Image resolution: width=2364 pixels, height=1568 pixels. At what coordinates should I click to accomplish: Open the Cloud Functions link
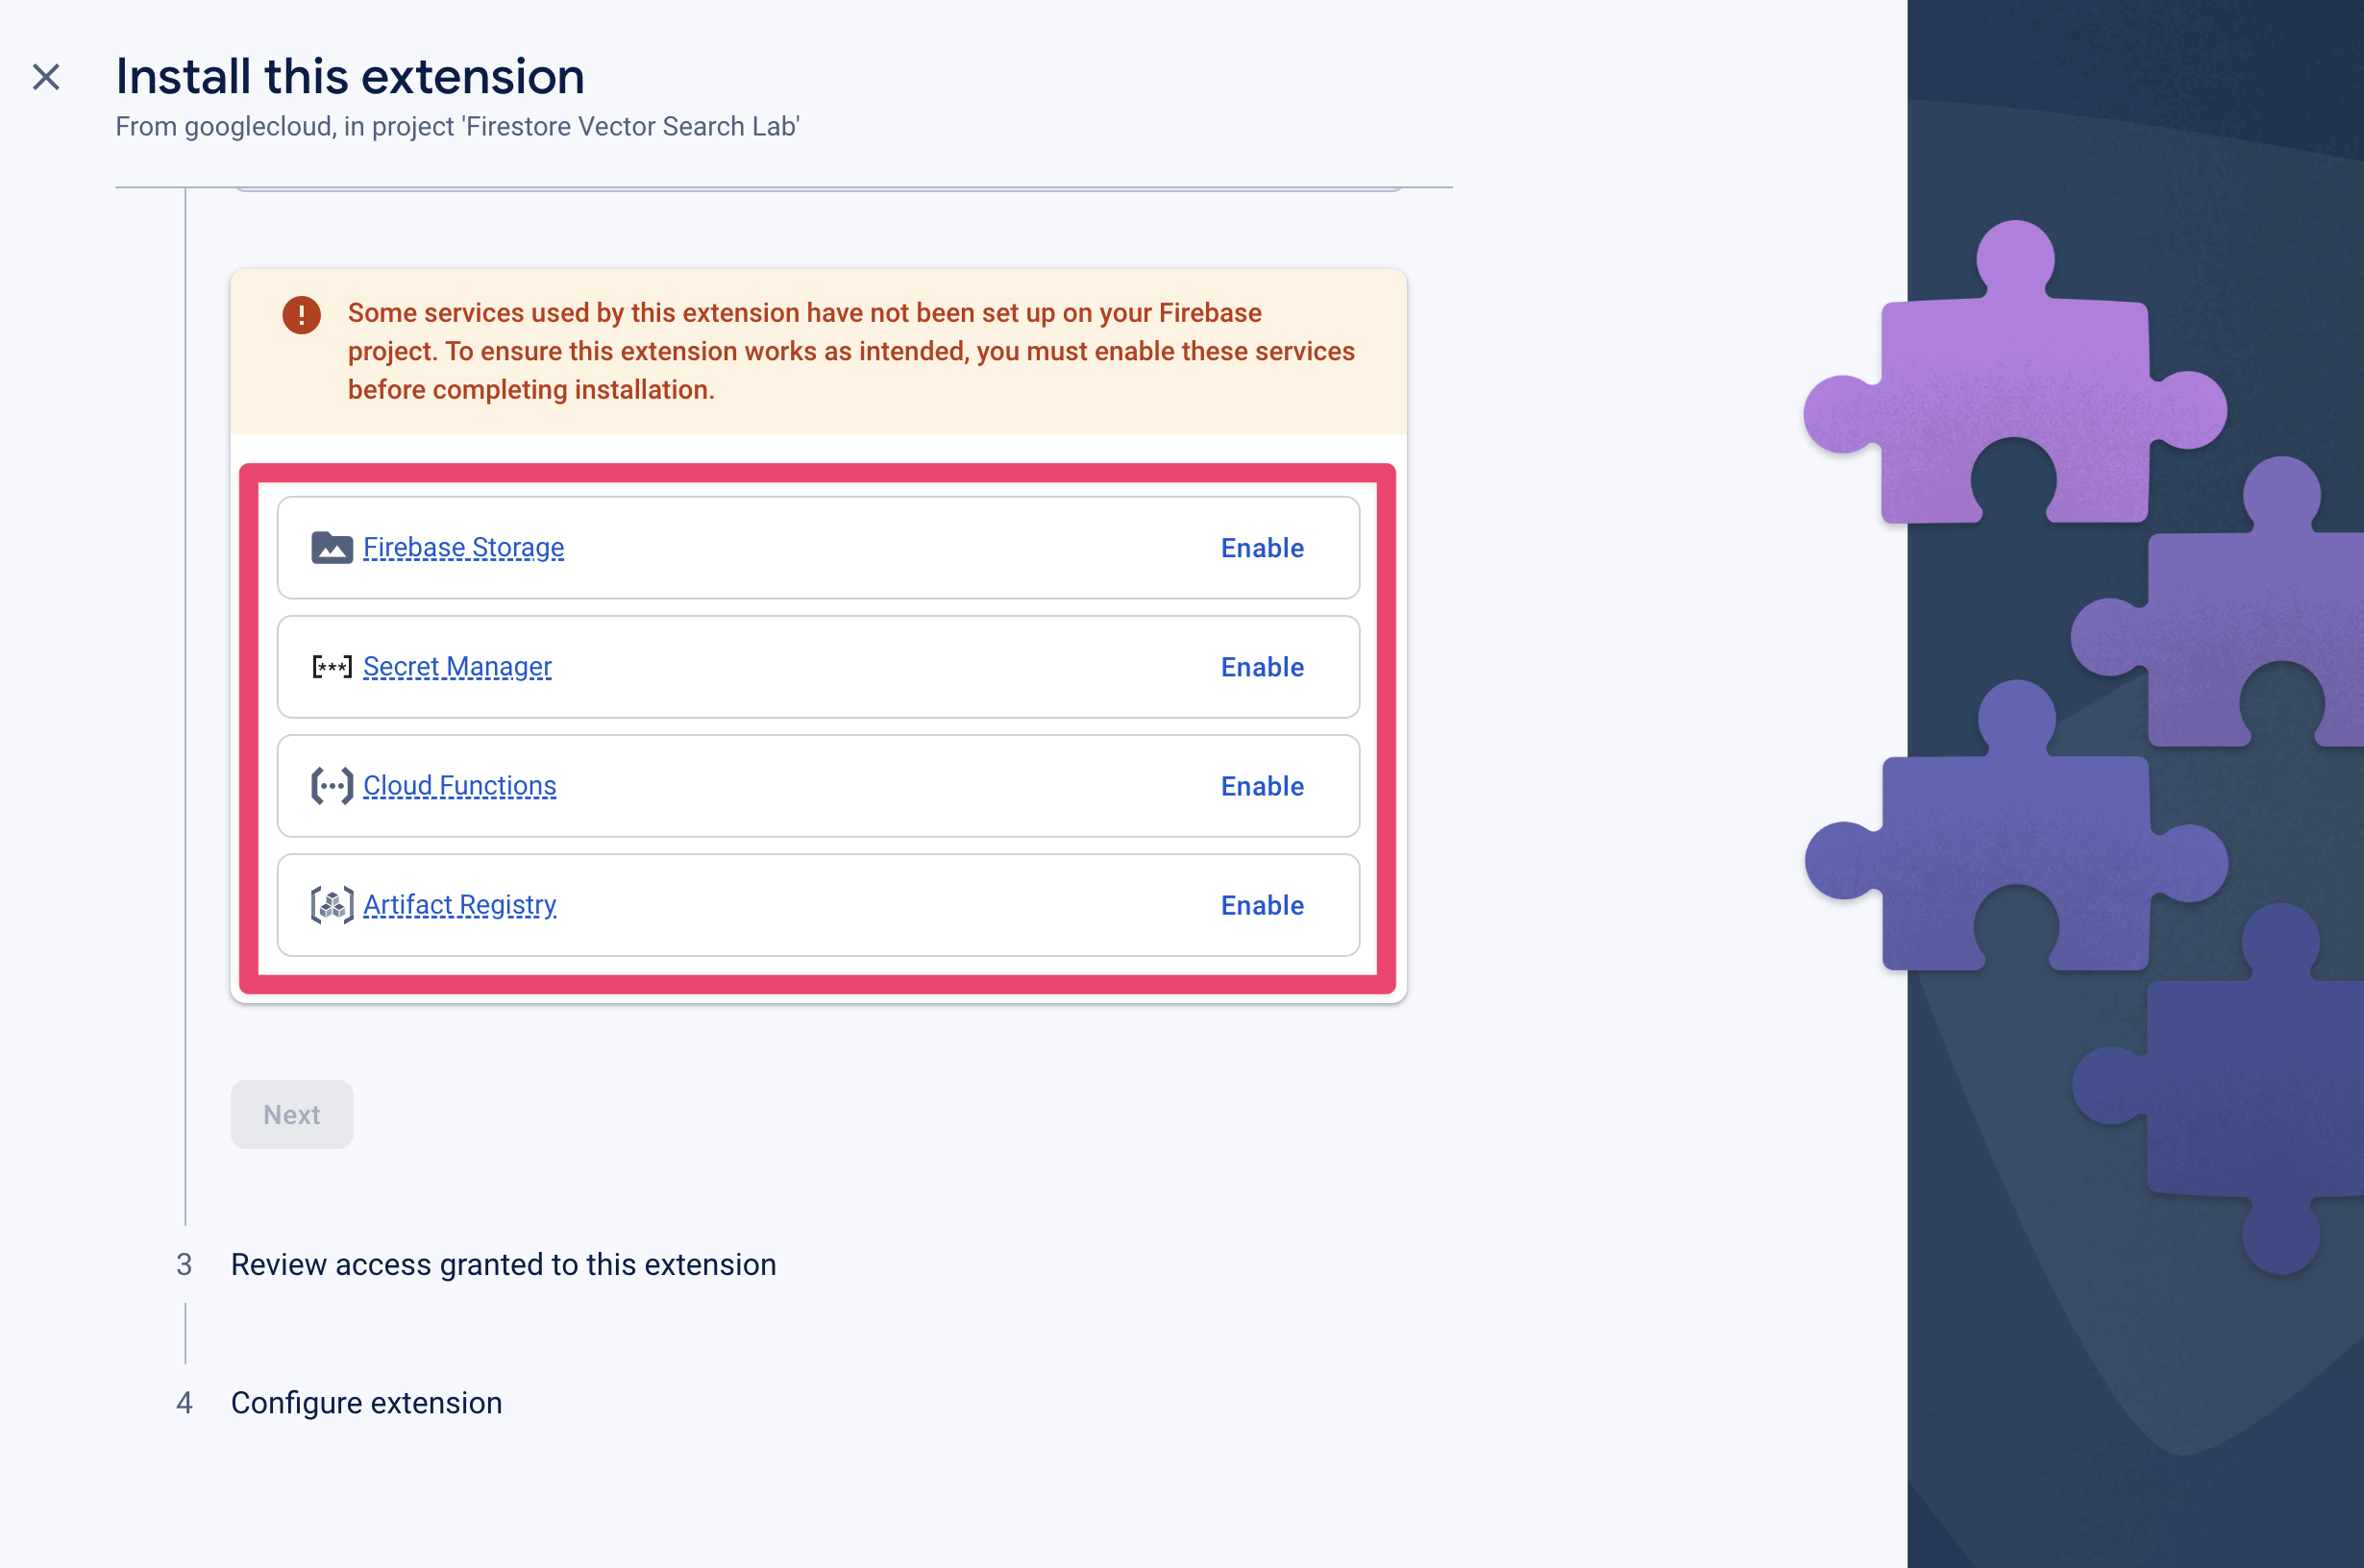click(x=460, y=786)
